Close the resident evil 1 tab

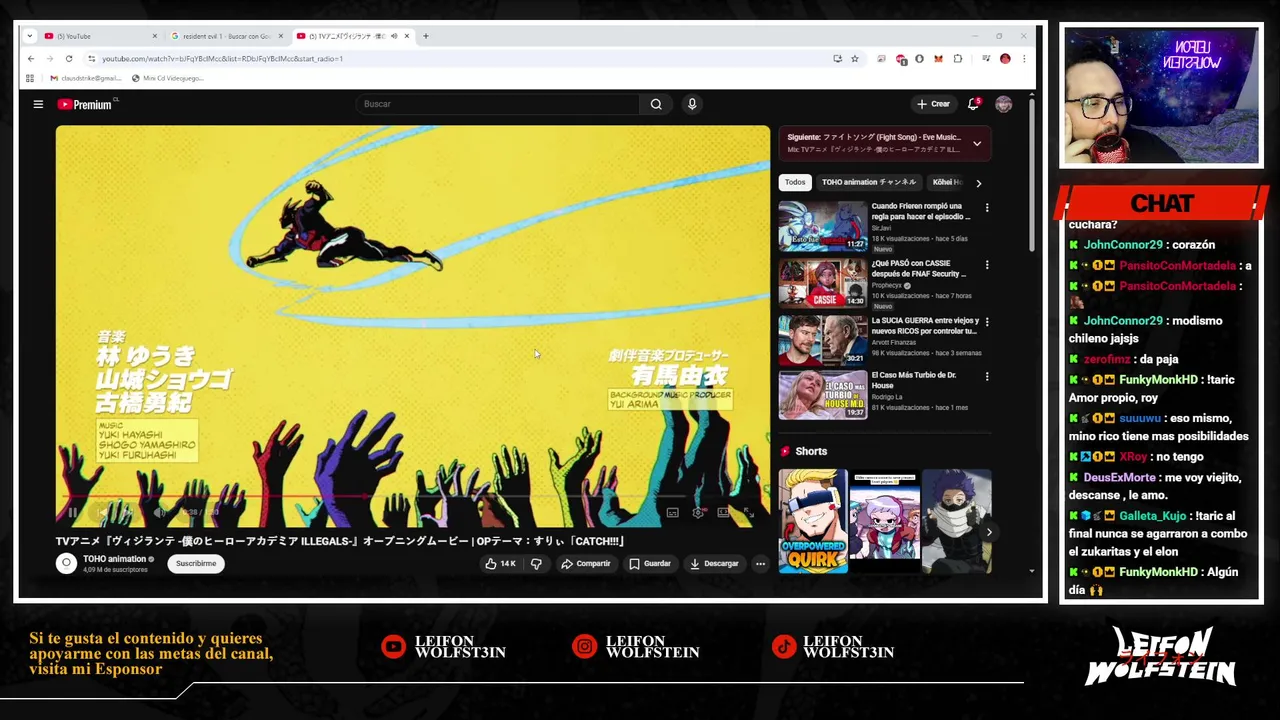click(281, 36)
